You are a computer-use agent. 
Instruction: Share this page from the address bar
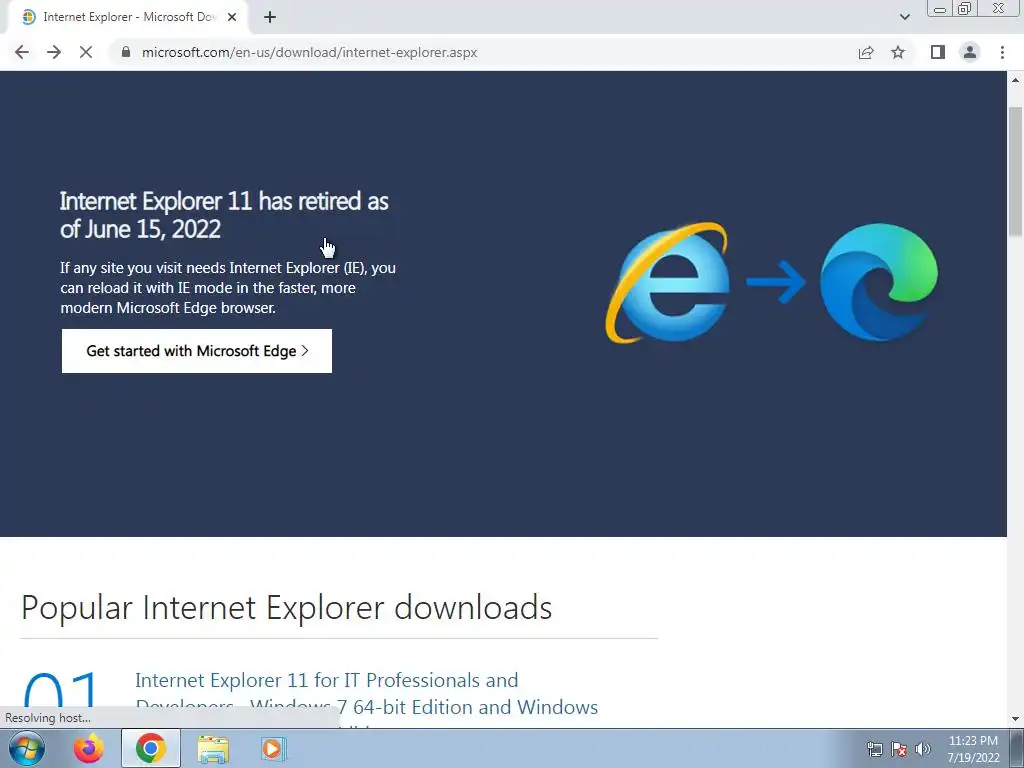point(866,52)
